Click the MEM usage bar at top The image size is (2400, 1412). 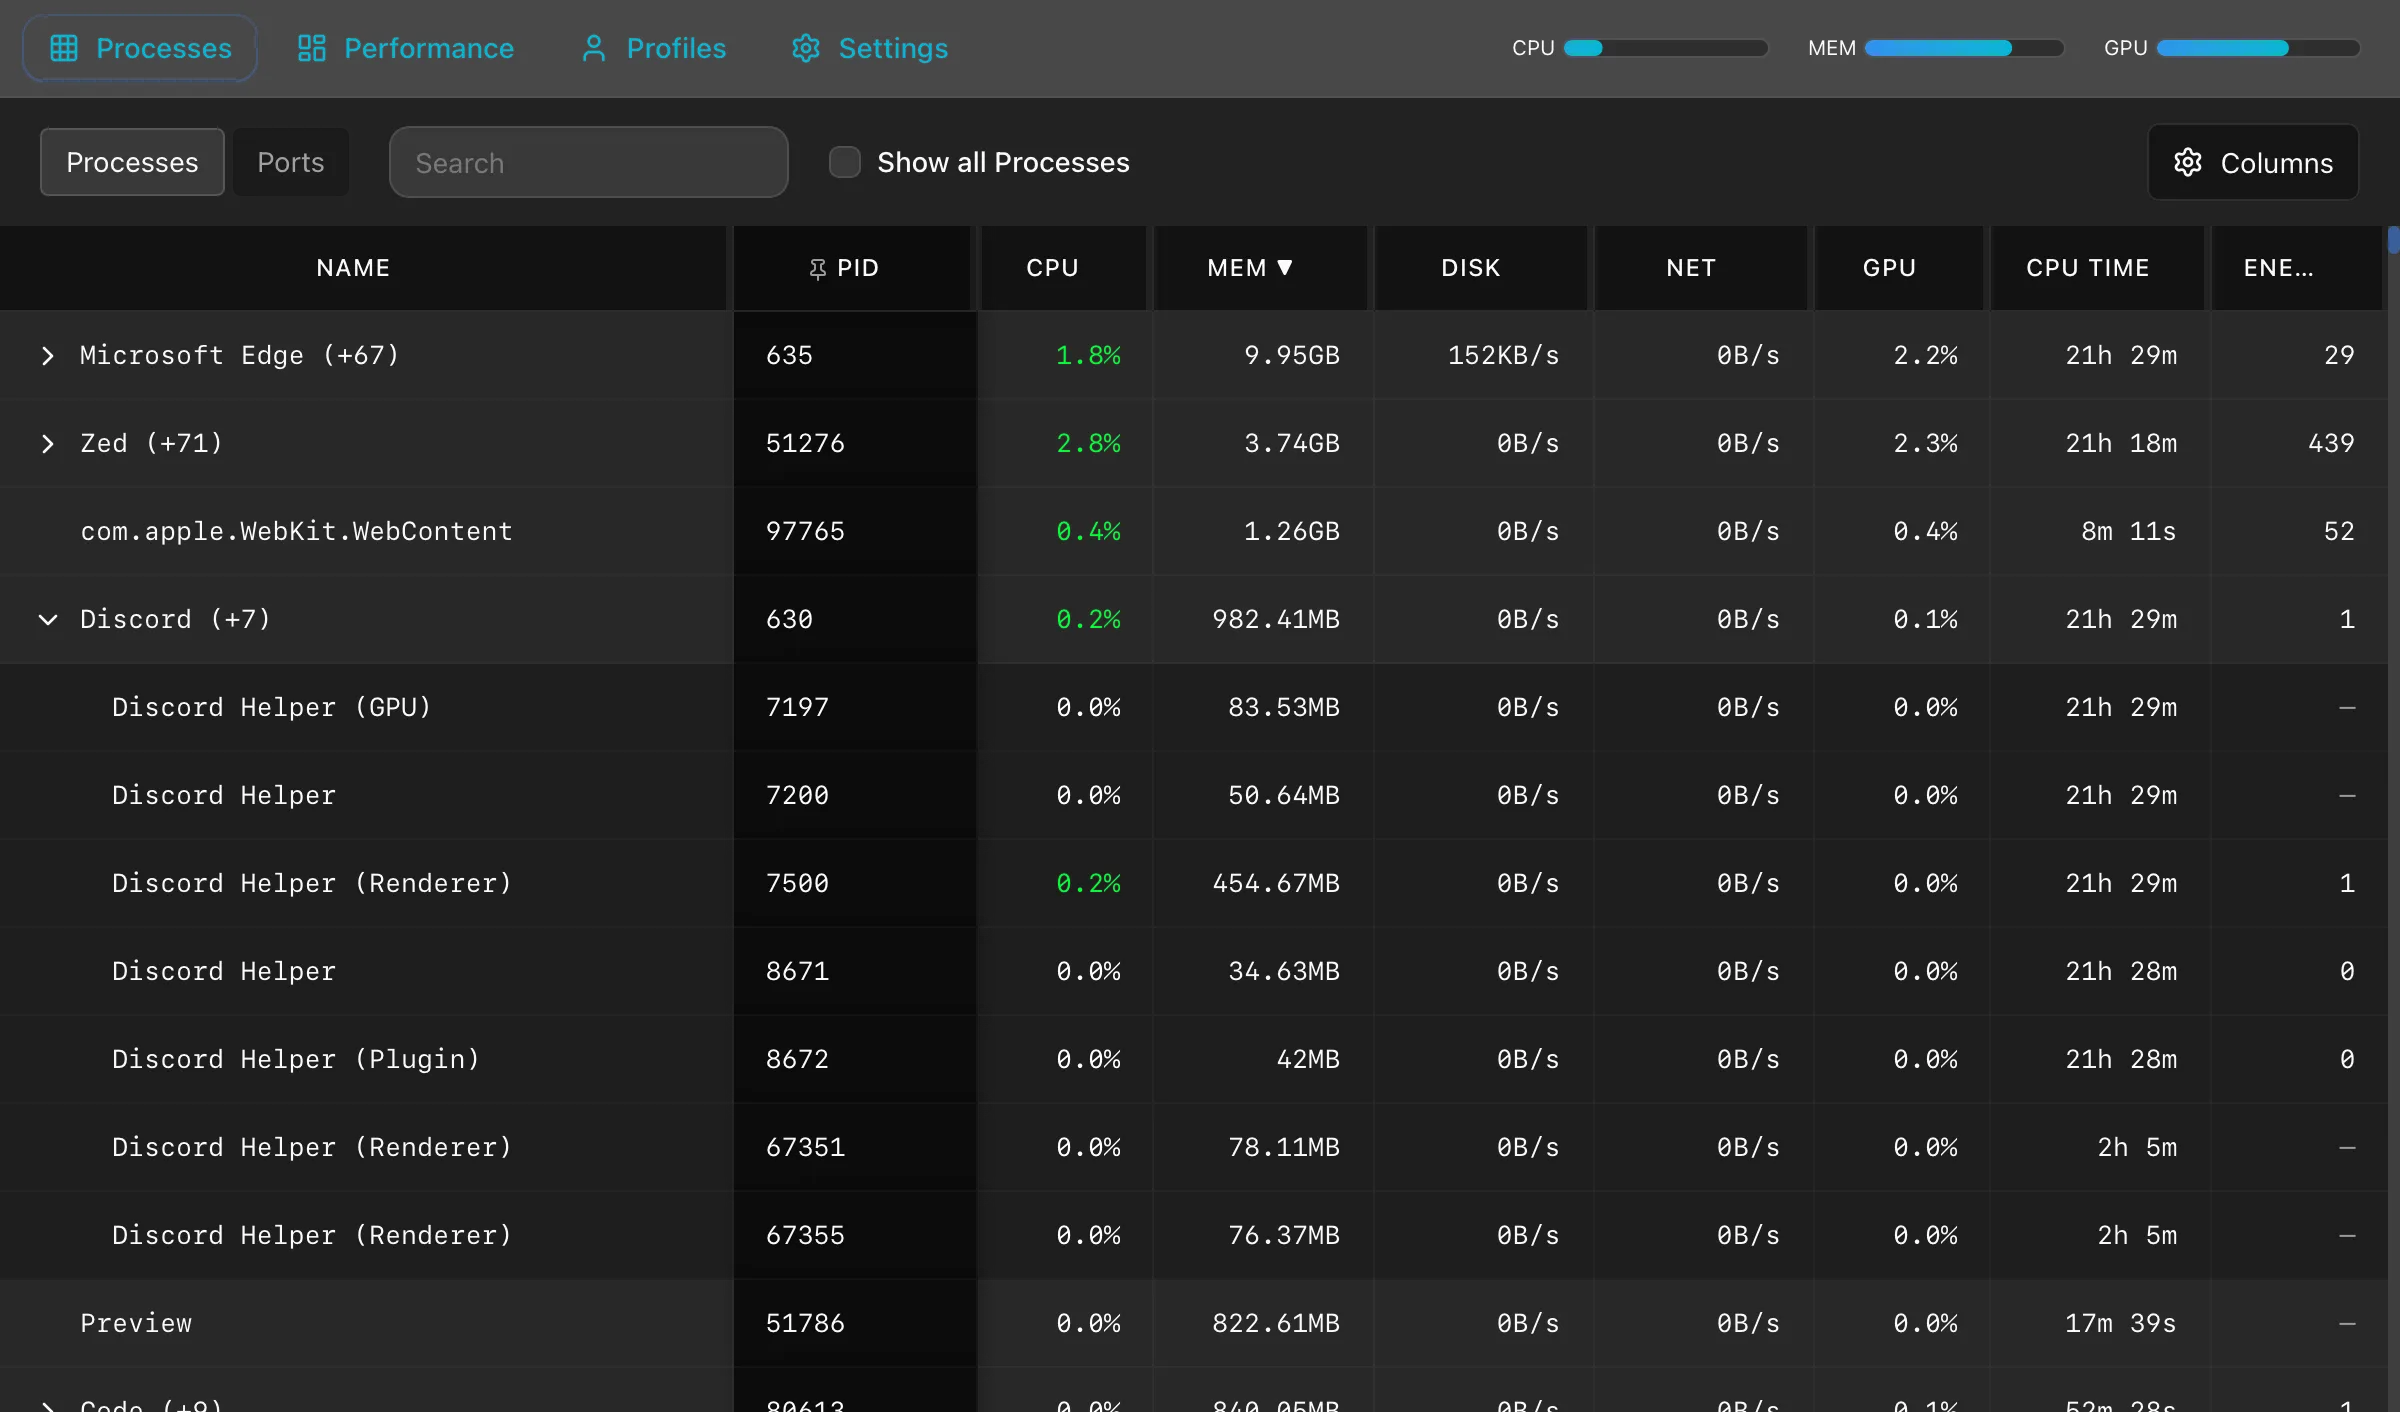[x=1963, y=48]
